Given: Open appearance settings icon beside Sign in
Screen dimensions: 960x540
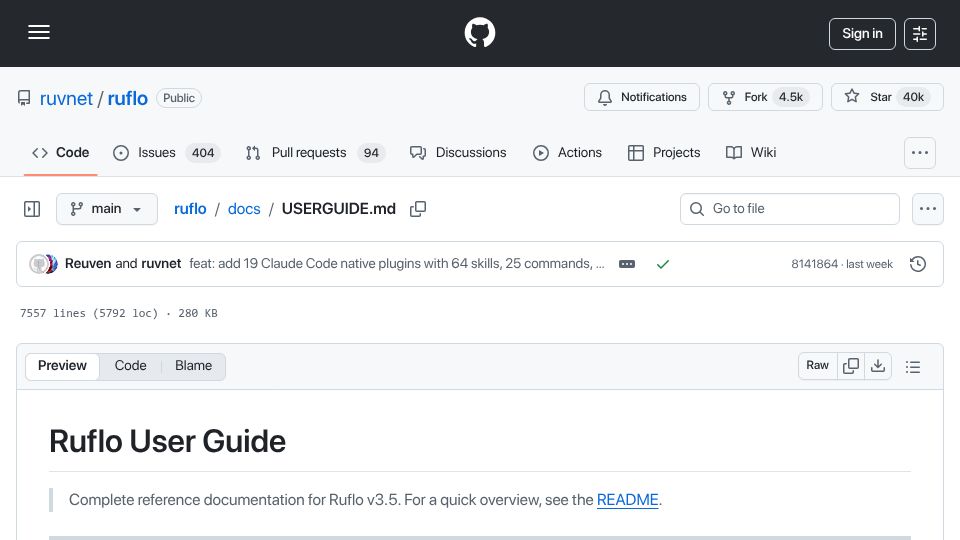Looking at the screenshot, I should (x=920, y=34).
